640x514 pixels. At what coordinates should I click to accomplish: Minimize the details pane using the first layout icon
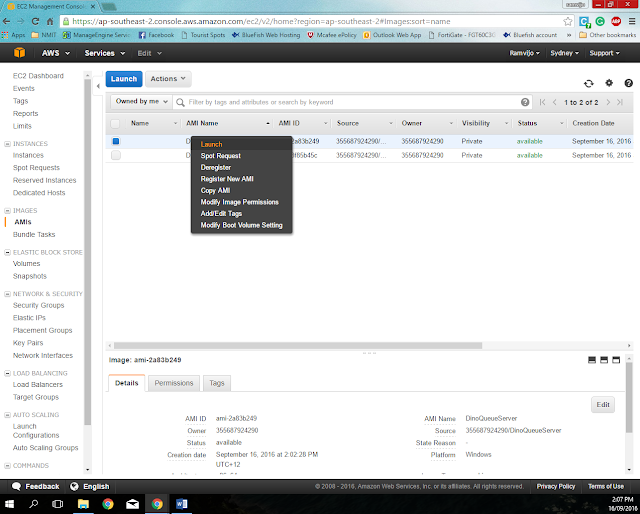(x=592, y=360)
